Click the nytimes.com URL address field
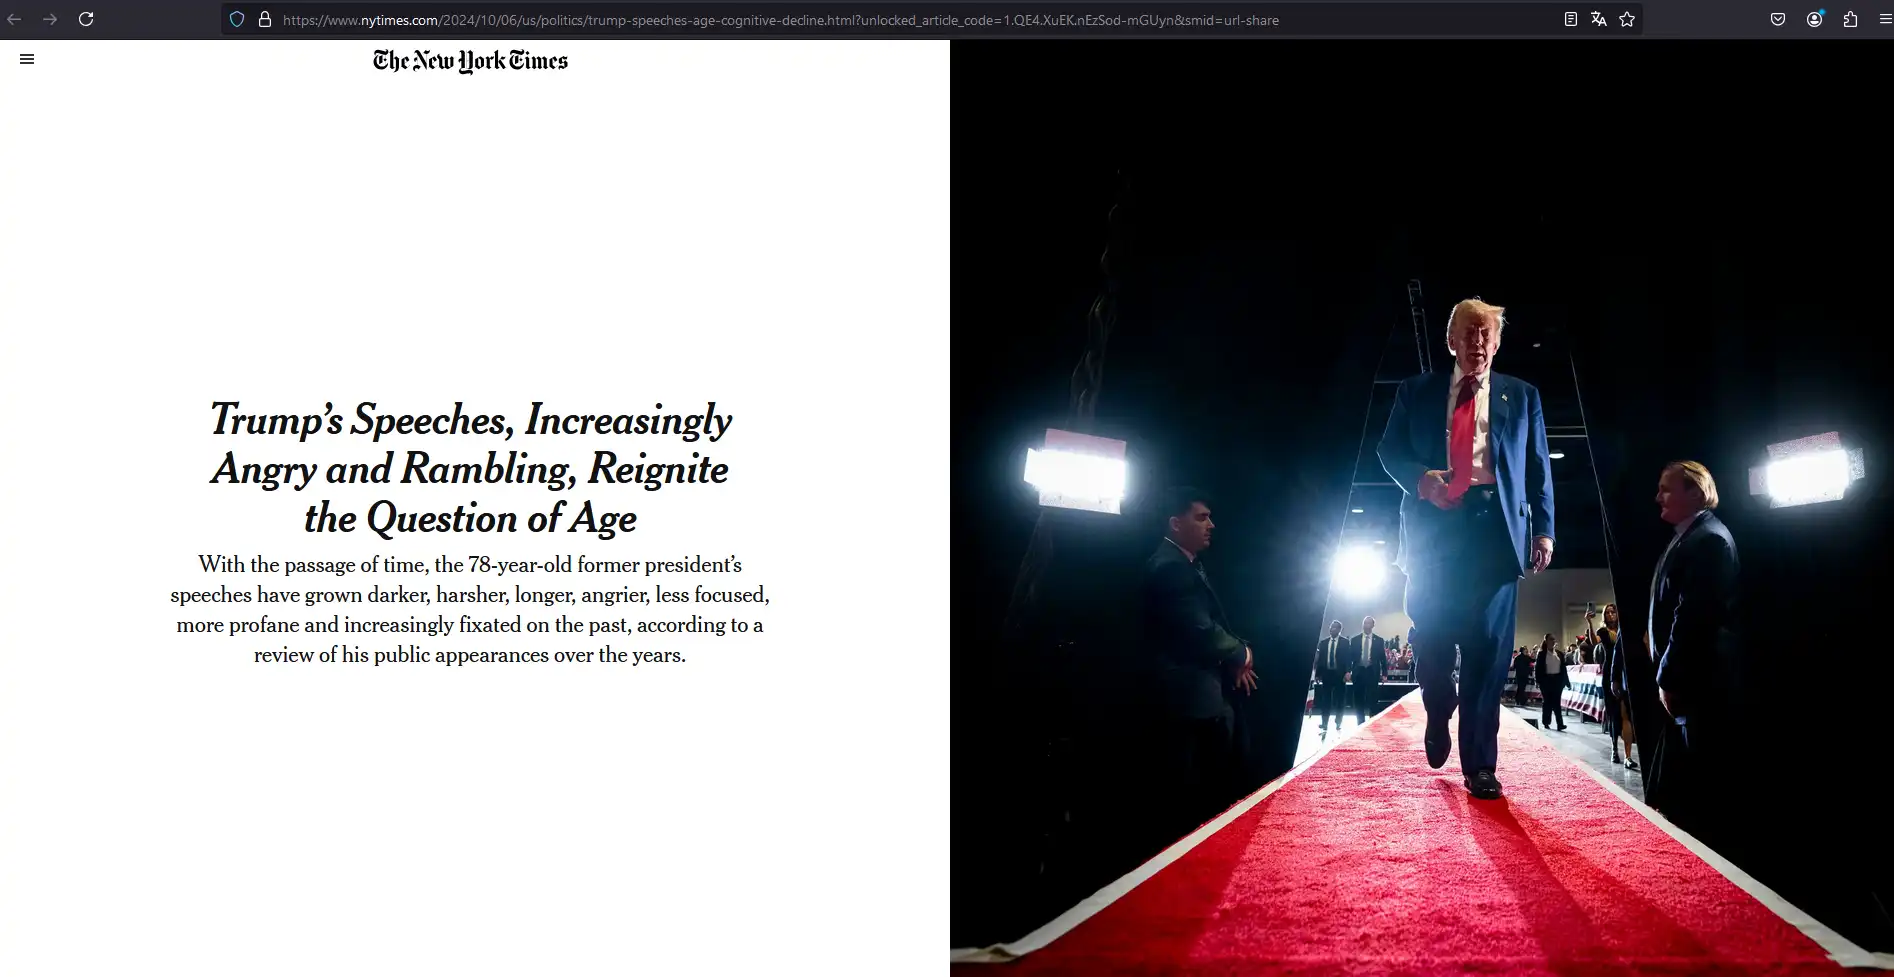 [780, 20]
